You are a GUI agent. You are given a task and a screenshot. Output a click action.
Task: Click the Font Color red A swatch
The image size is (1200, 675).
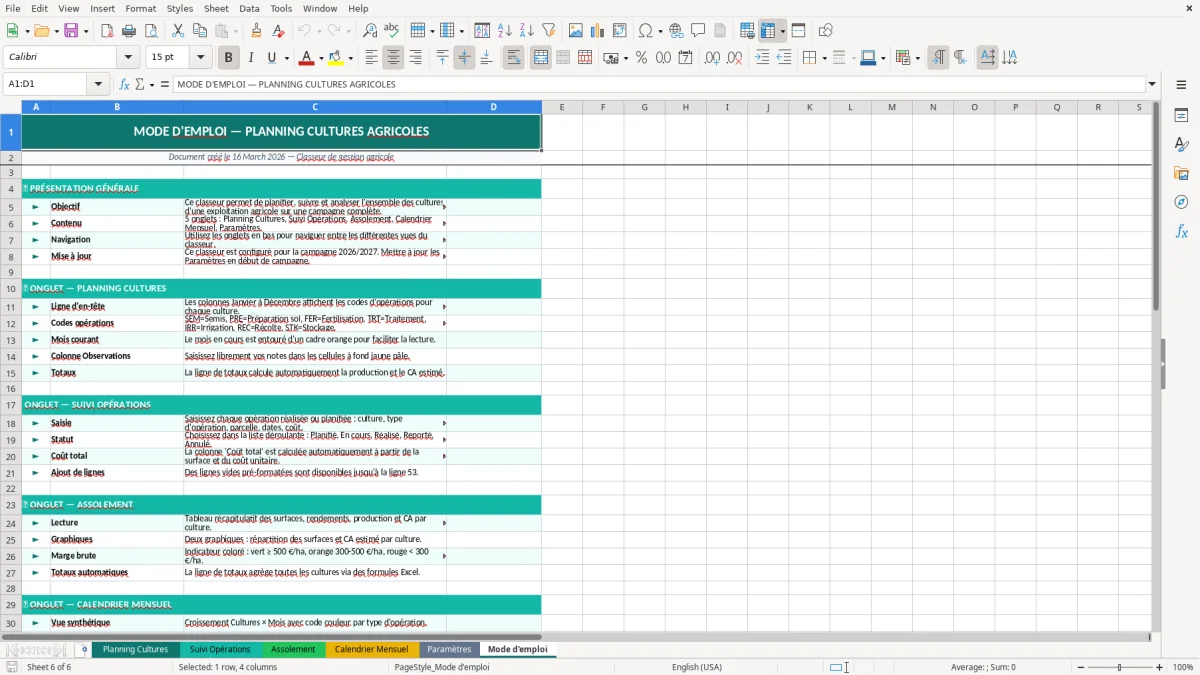[306, 58]
